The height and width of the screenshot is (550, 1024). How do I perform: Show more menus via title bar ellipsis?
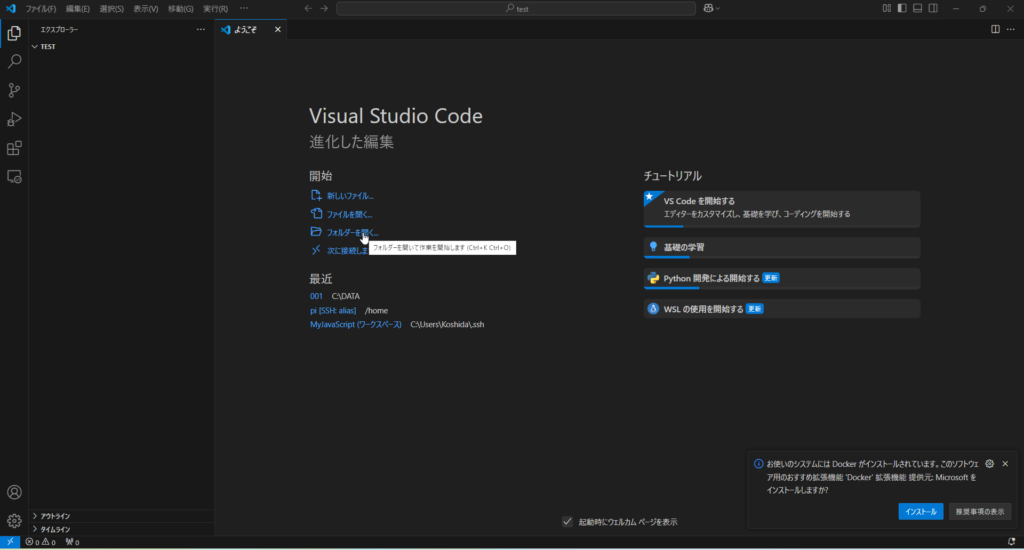point(244,8)
